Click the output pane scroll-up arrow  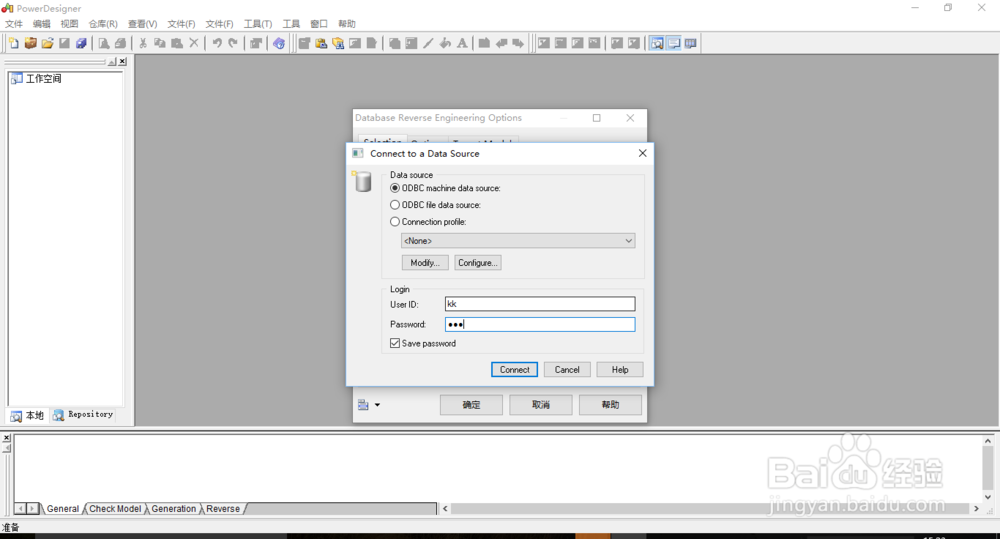click(988, 441)
